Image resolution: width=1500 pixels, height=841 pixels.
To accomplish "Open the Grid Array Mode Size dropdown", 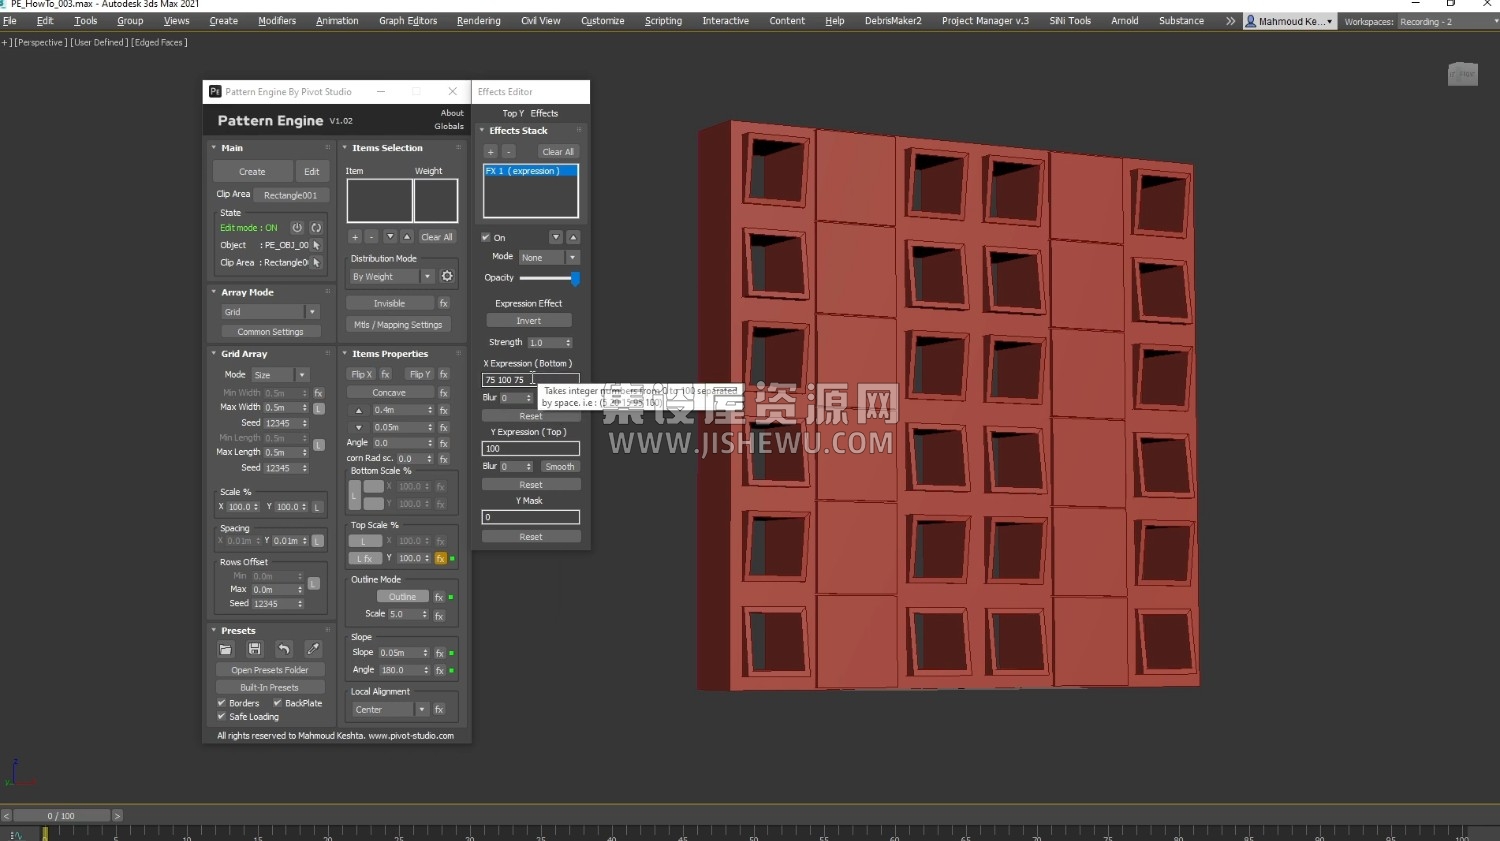I will 279,375.
